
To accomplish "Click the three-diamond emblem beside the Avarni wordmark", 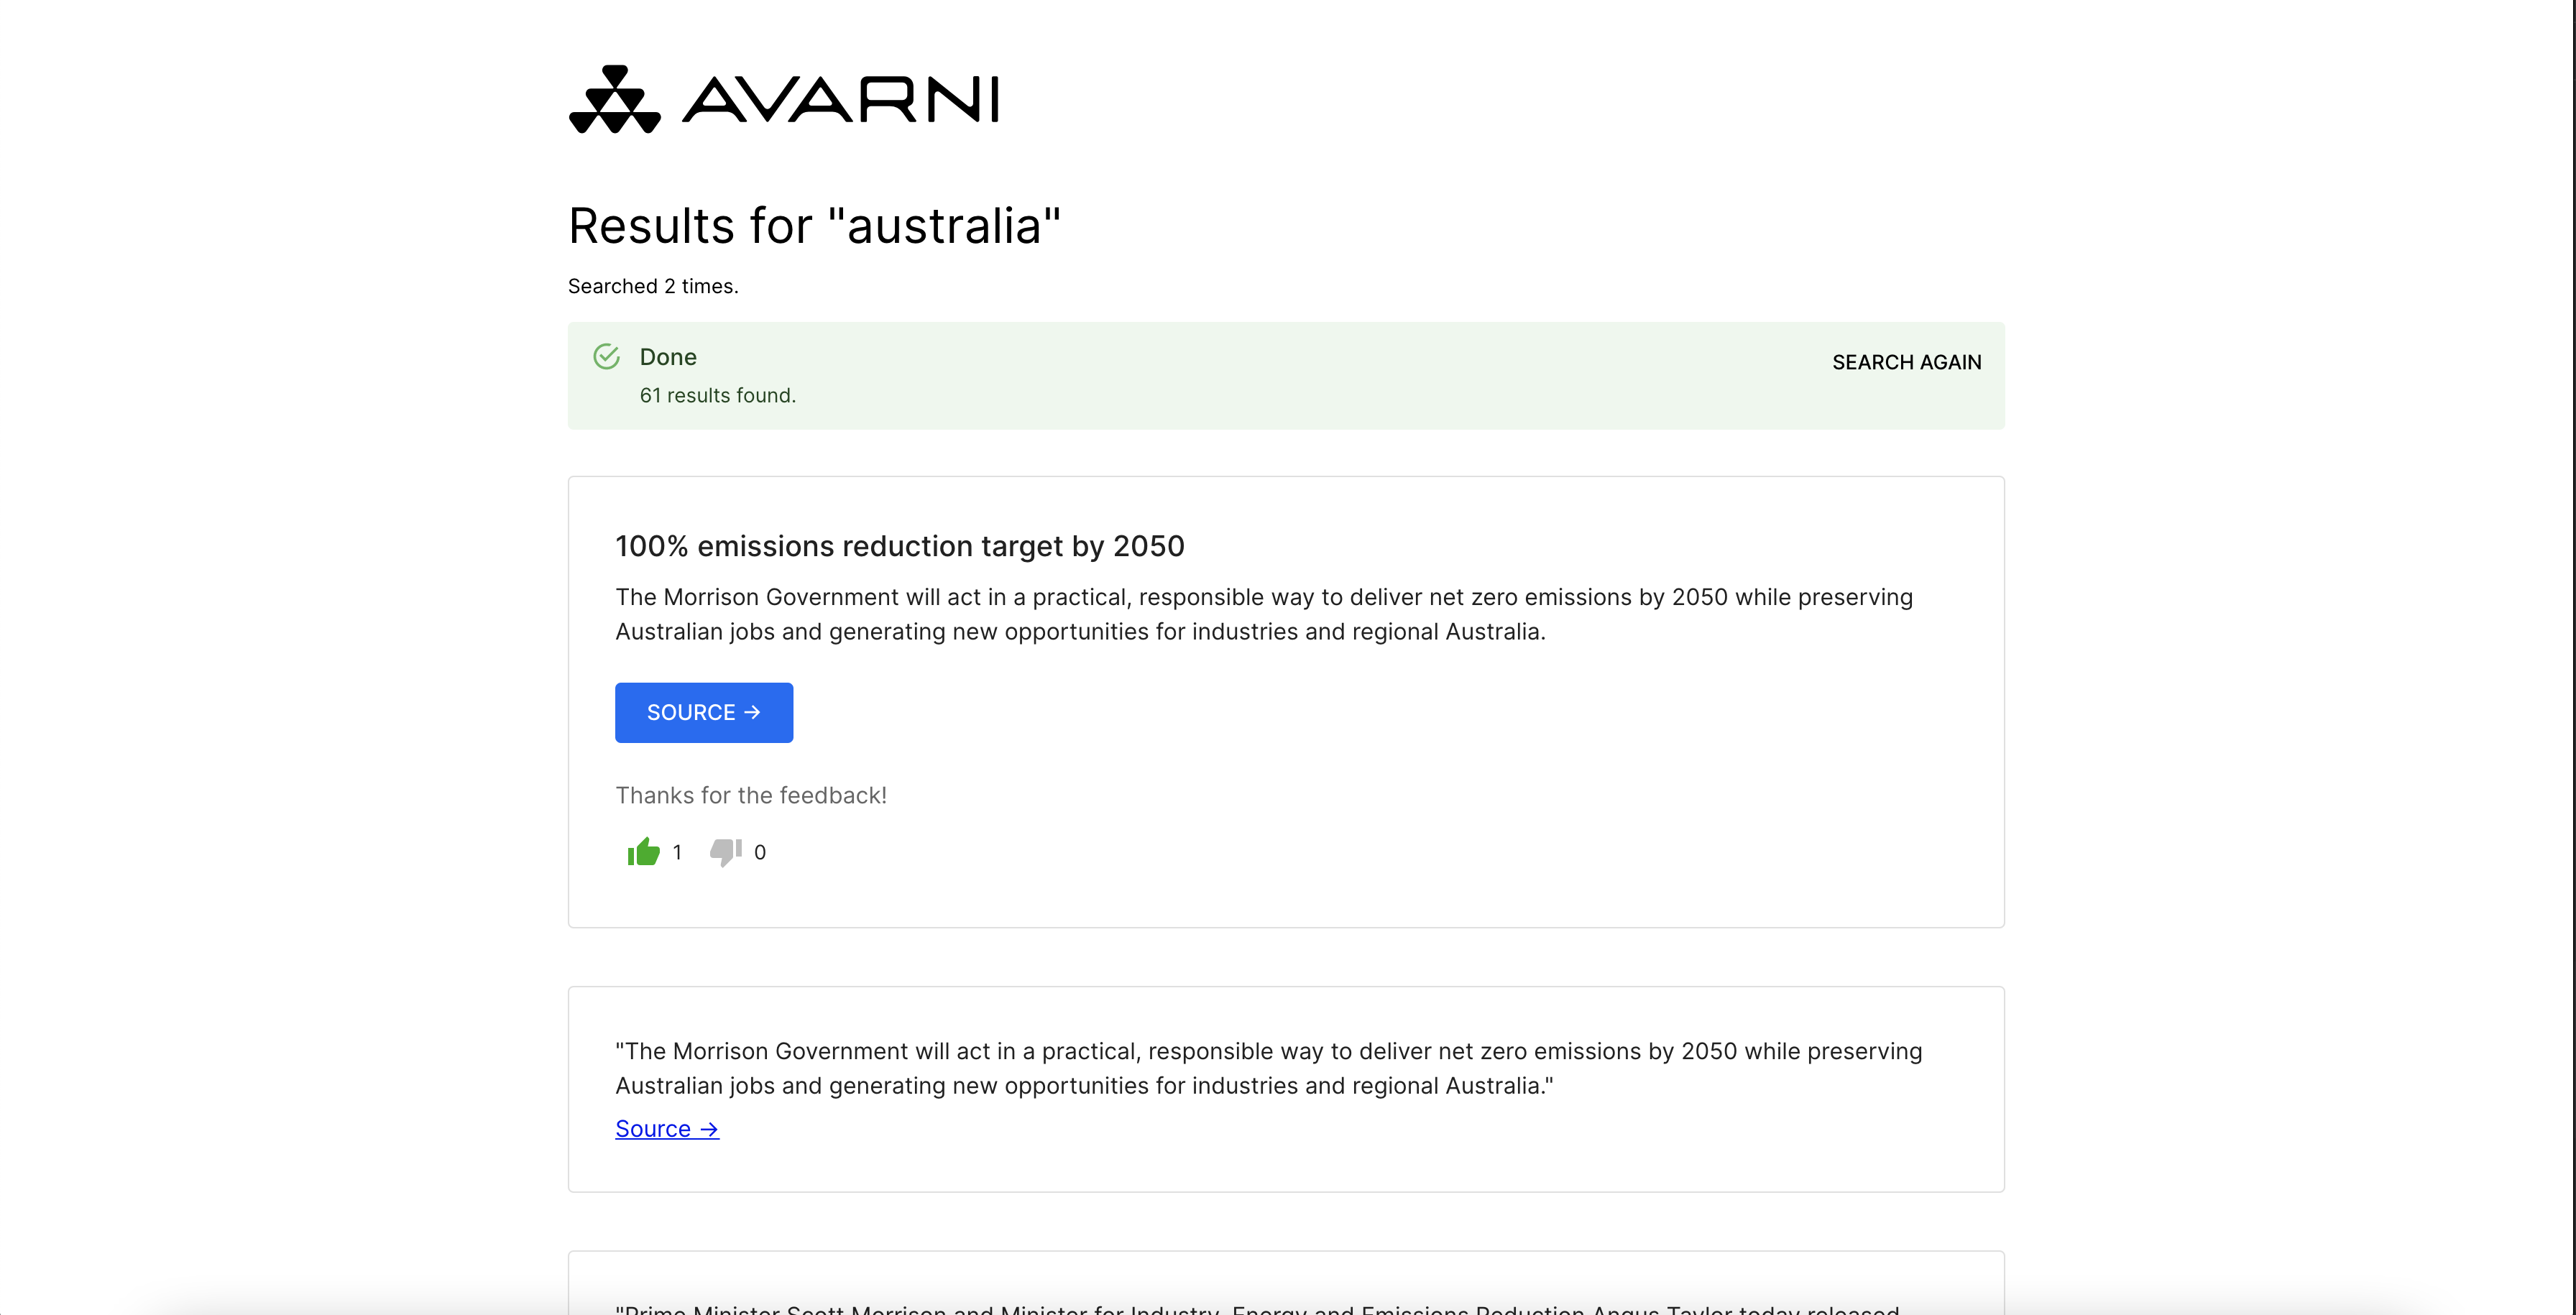I will click(x=615, y=97).
